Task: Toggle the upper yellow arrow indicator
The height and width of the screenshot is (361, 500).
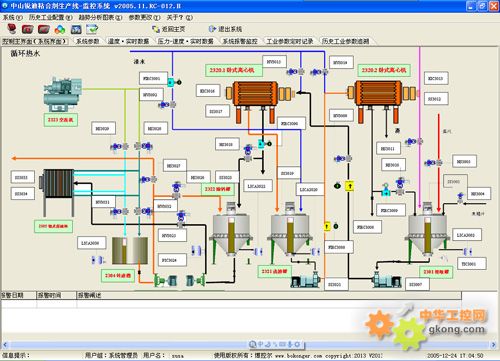Action: click(349, 186)
